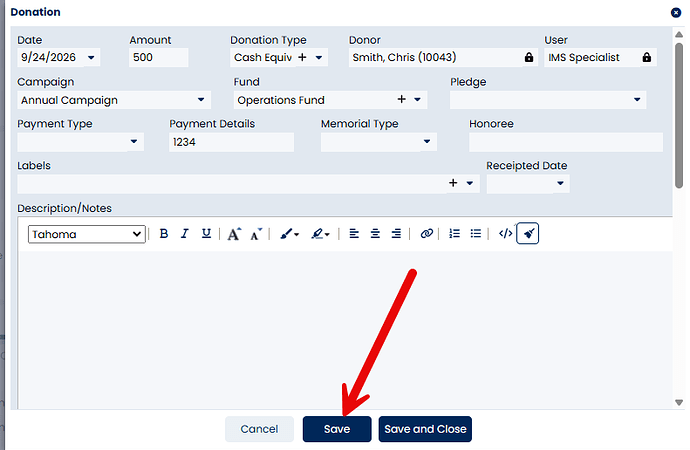This screenshot has width=690, height=450.
Task: Add a new Fund with plus icon
Action: [401, 99]
